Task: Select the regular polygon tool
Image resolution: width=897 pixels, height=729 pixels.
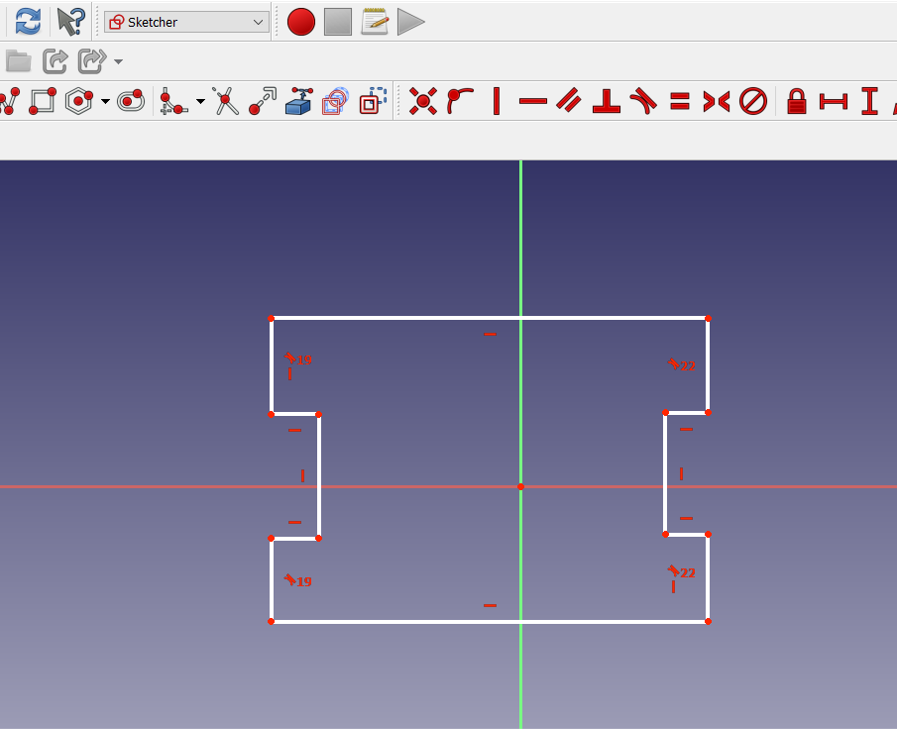Action: 79,101
